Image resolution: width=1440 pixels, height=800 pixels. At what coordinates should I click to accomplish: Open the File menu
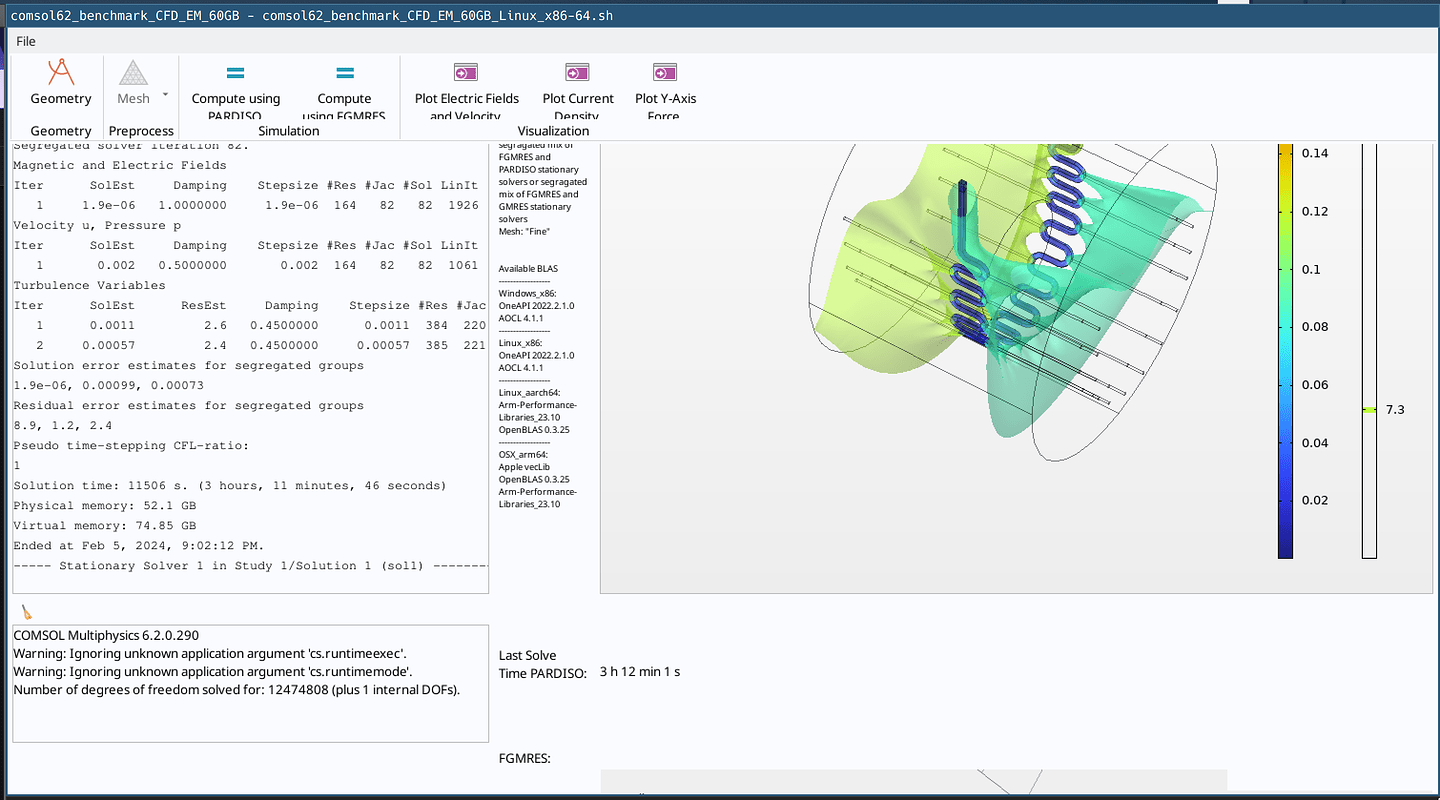[x=25, y=41]
